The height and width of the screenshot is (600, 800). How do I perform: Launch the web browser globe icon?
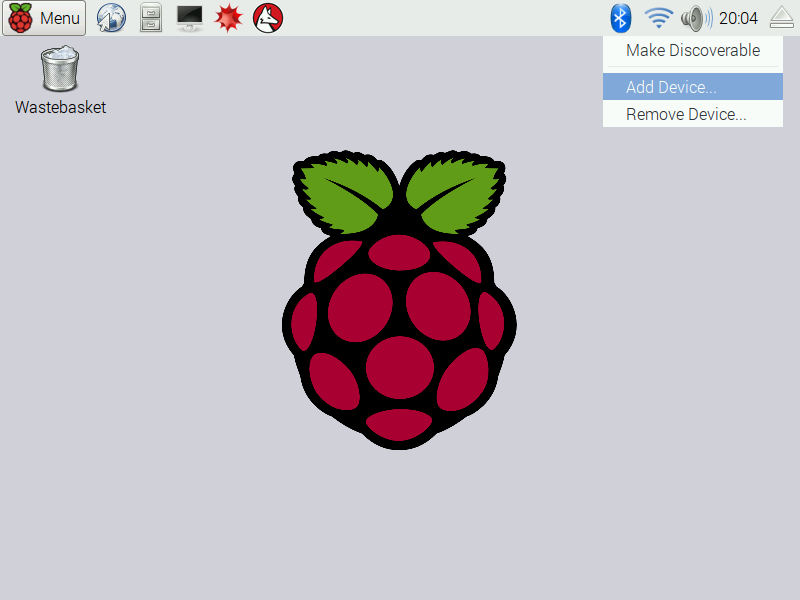[111, 18]
